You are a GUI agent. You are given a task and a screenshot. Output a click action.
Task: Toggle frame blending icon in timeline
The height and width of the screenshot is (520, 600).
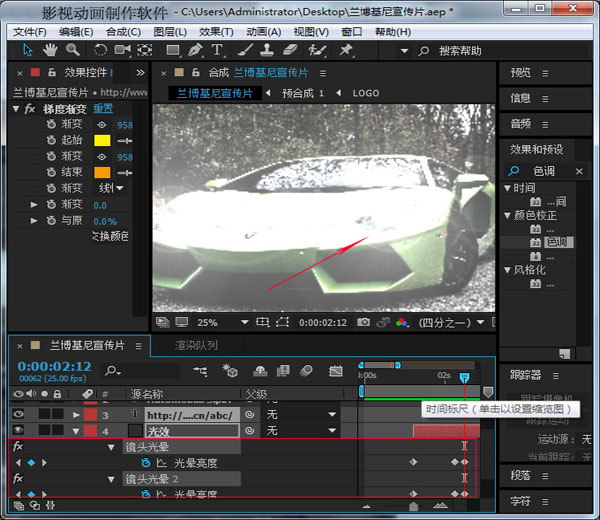pyautogui.click(x=283, y=370)
